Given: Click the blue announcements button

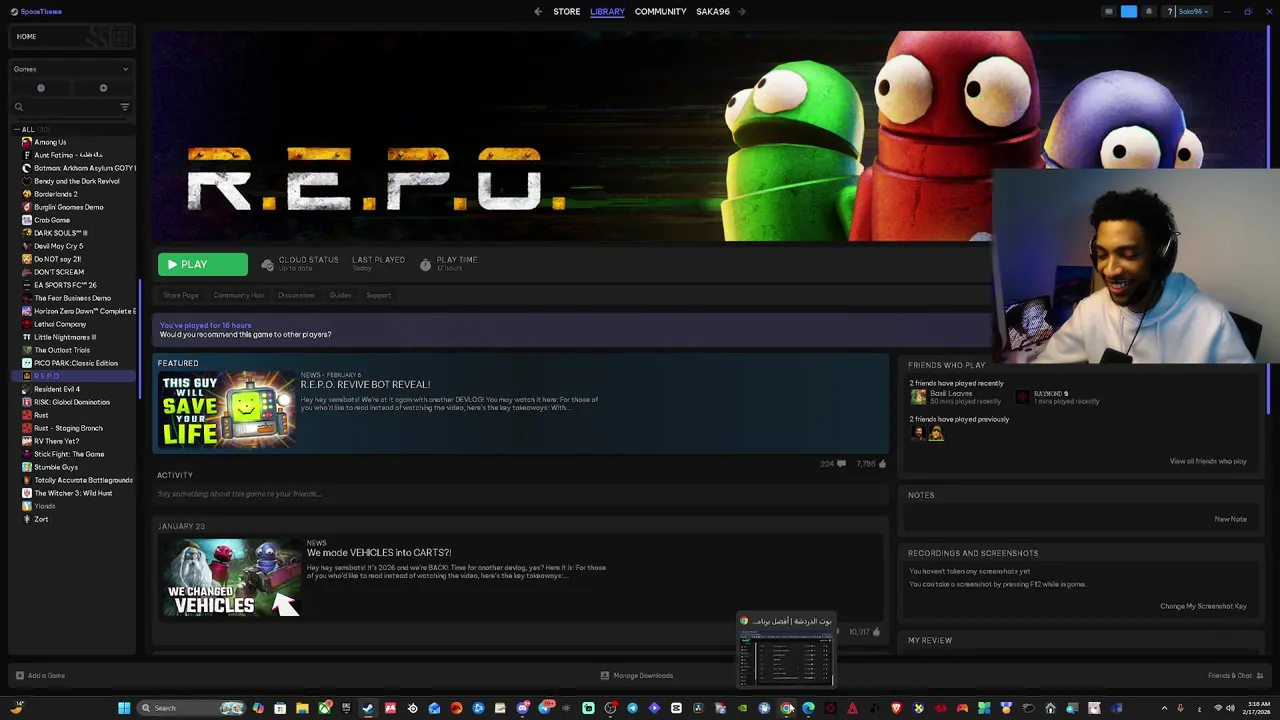Looking at the screenshot, I should [1129, 12].
